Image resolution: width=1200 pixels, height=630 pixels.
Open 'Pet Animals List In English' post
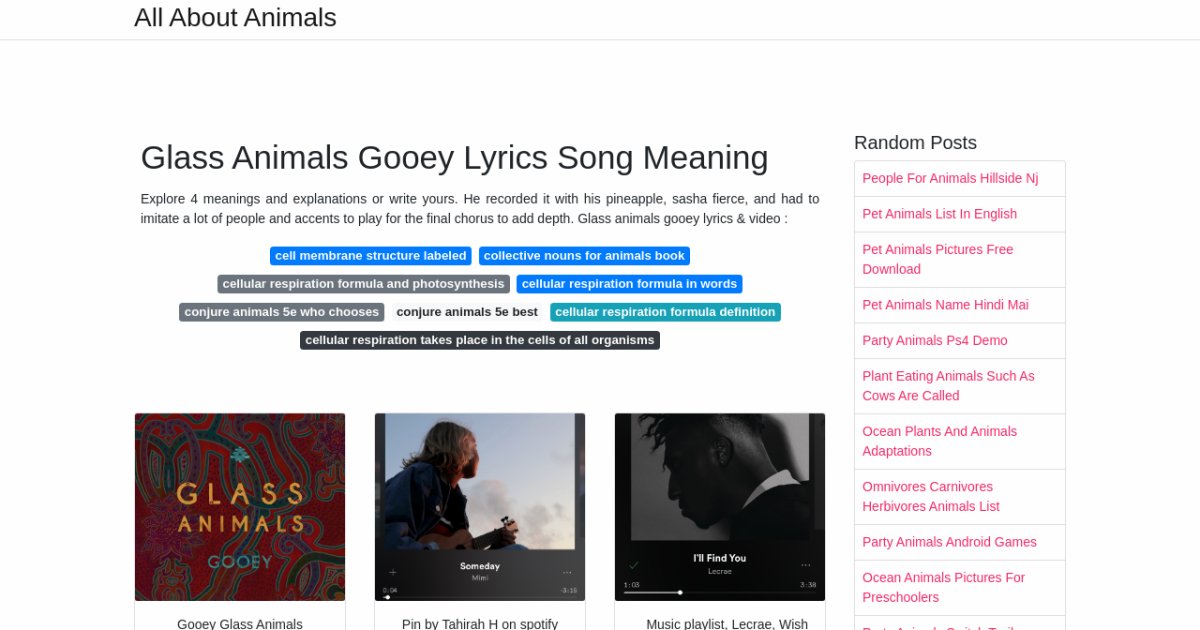click(x=939, y=214)
